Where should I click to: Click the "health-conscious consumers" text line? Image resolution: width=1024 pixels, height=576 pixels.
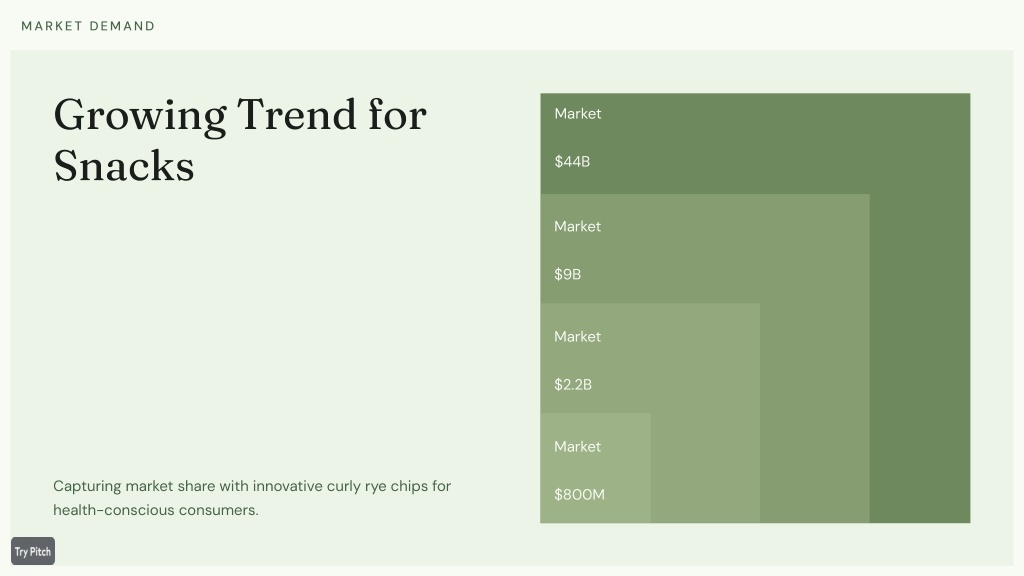(156, 510)
